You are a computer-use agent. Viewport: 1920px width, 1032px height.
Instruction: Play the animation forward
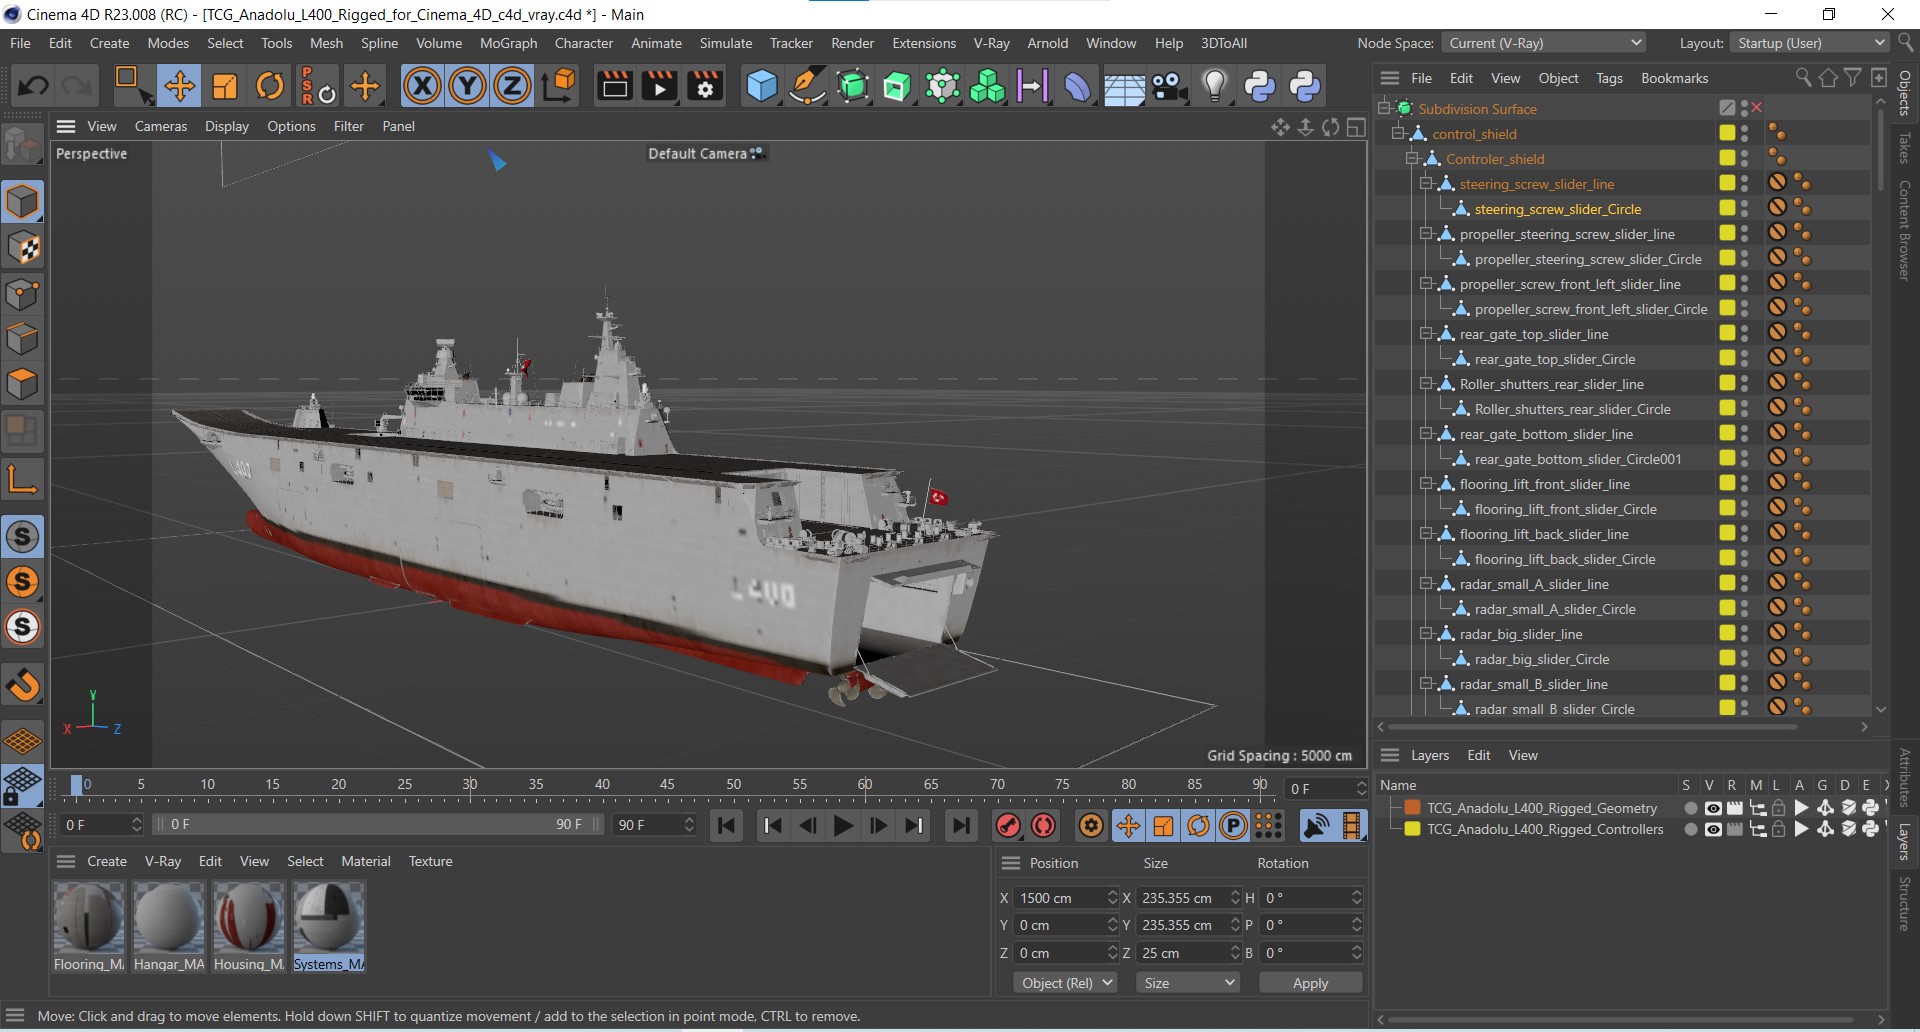pyautogui.click(x=843, y=825)
